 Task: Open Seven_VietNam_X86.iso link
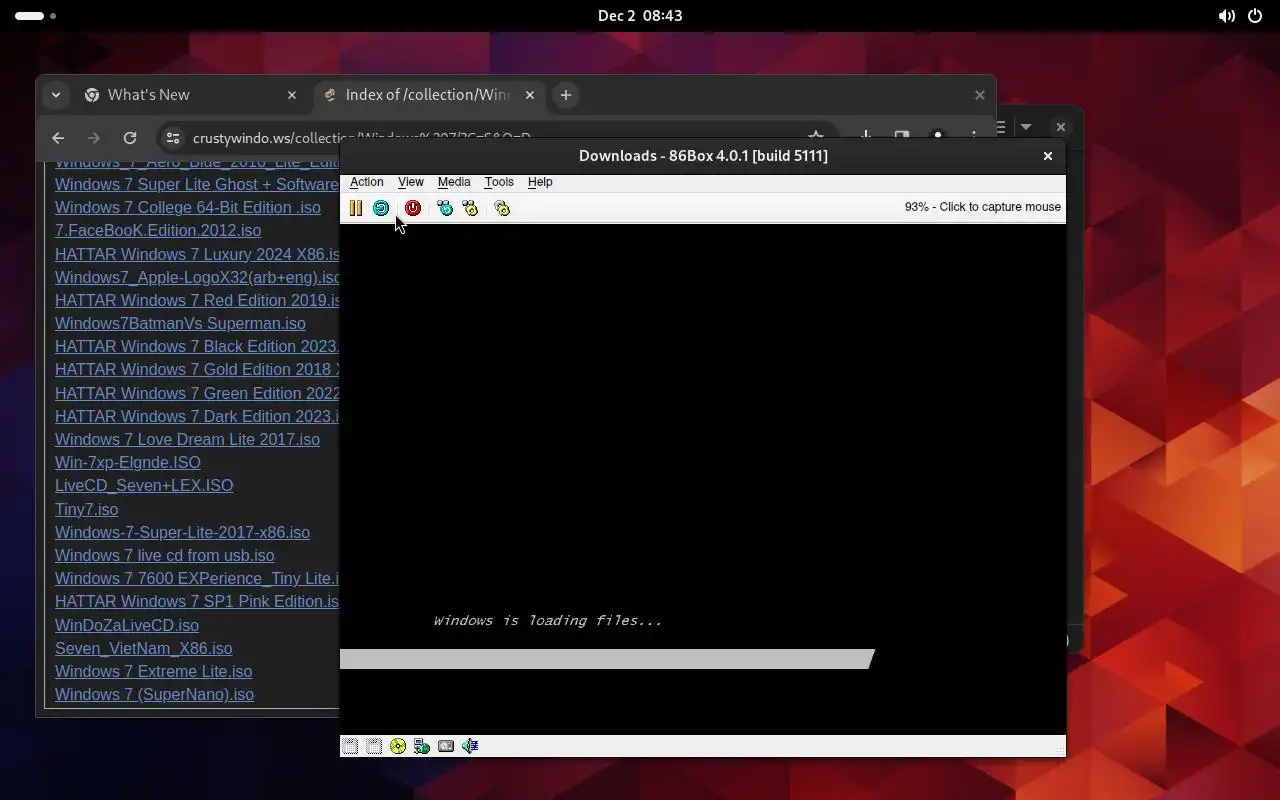pos(143,649)
